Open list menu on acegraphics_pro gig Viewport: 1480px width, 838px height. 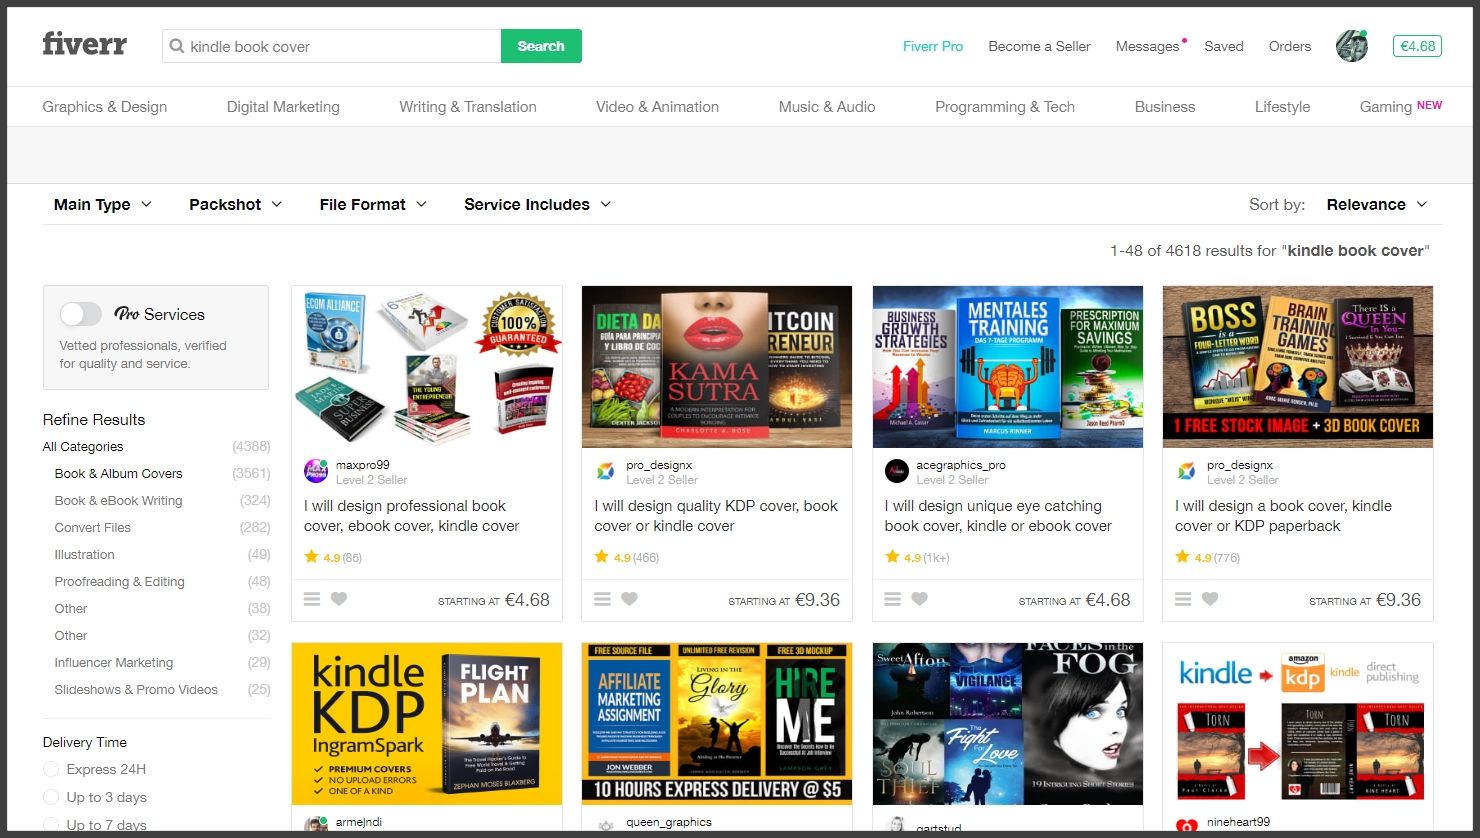pyautogui.click(x=893, y=599)
